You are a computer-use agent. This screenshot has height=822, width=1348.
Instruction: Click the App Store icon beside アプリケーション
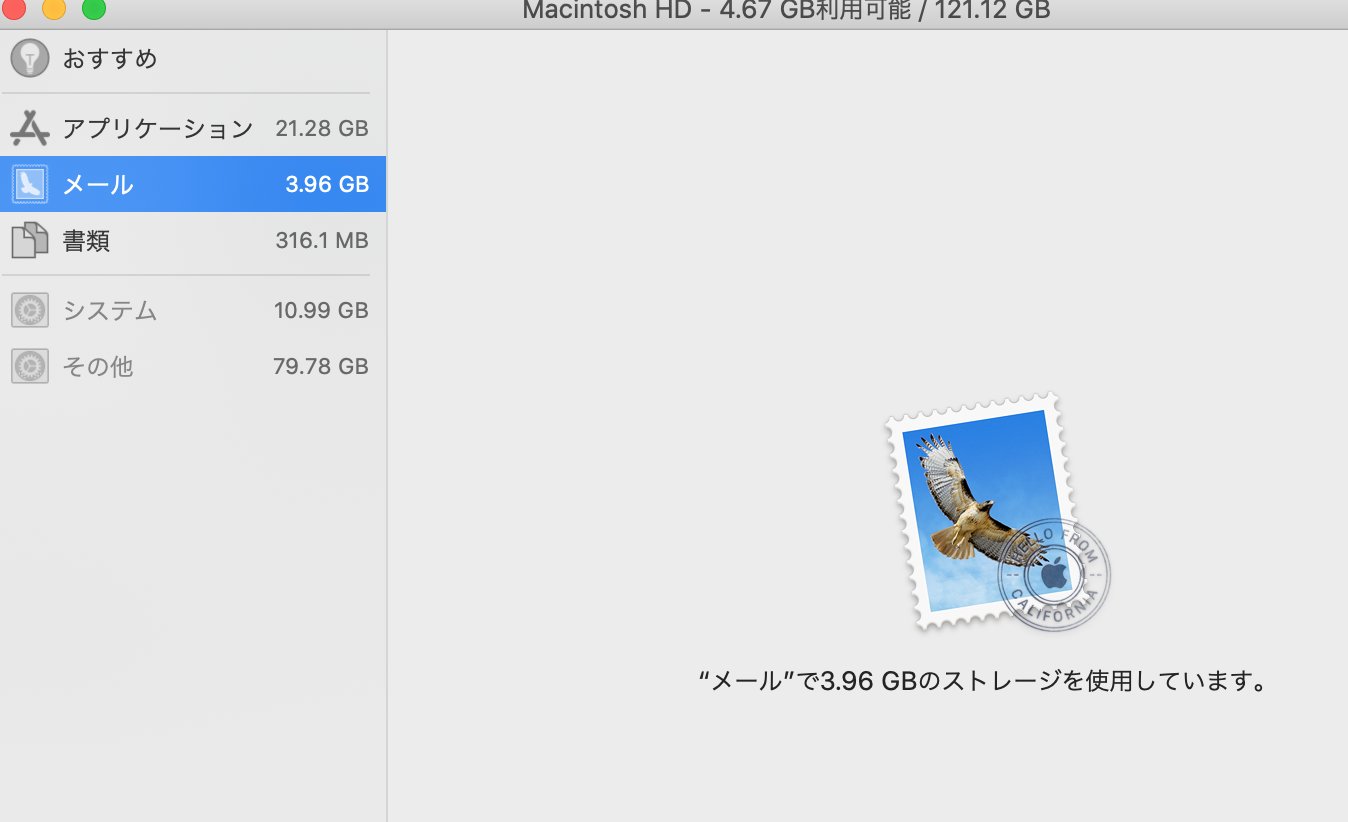pos(30,128)
